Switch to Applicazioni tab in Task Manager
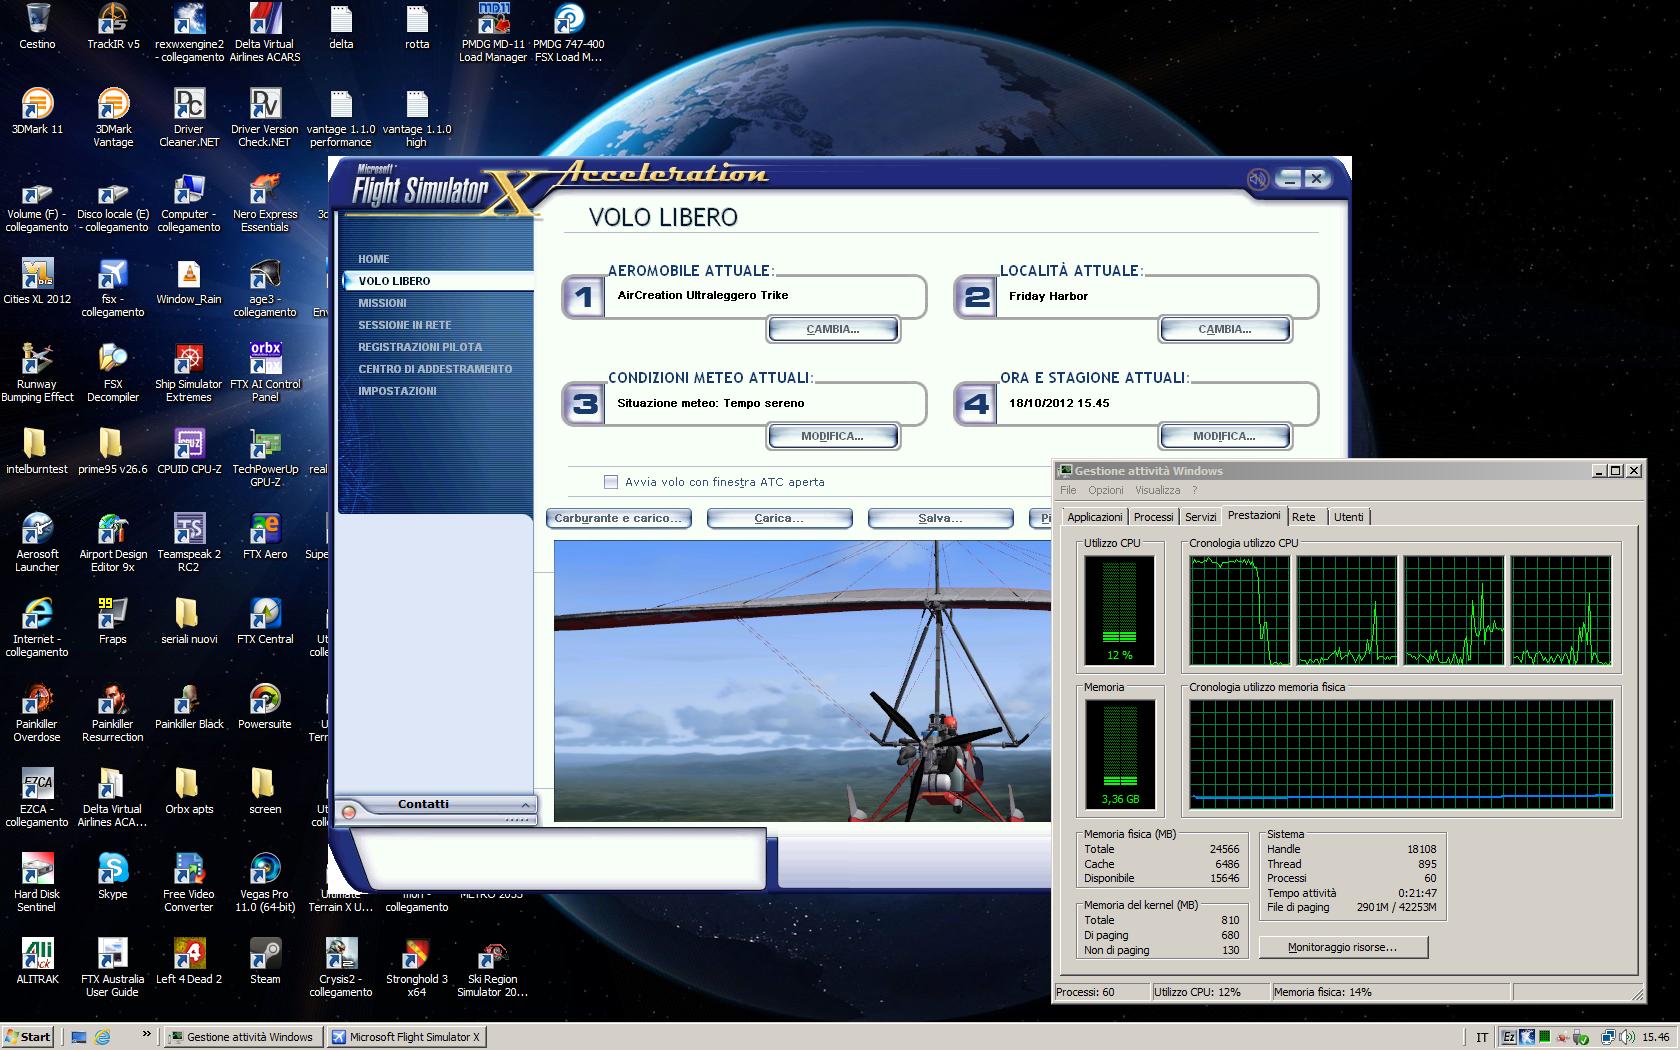Screen dimensions: 1680x1050 click(x=1095, y=517)
